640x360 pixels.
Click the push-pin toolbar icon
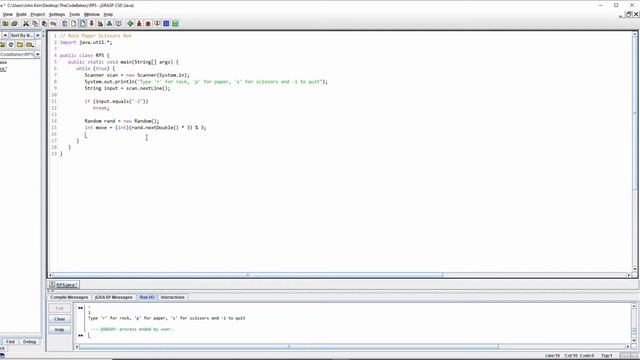coord(91,24)
